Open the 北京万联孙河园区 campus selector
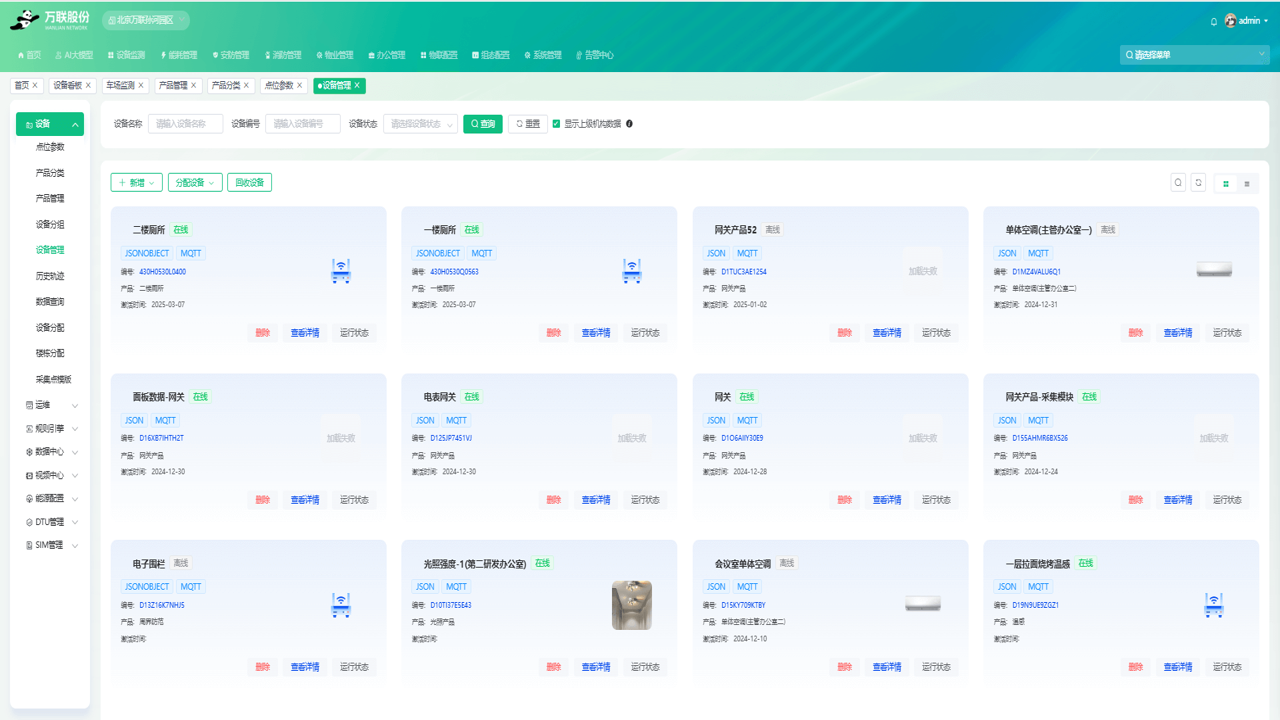 (145, 19)
